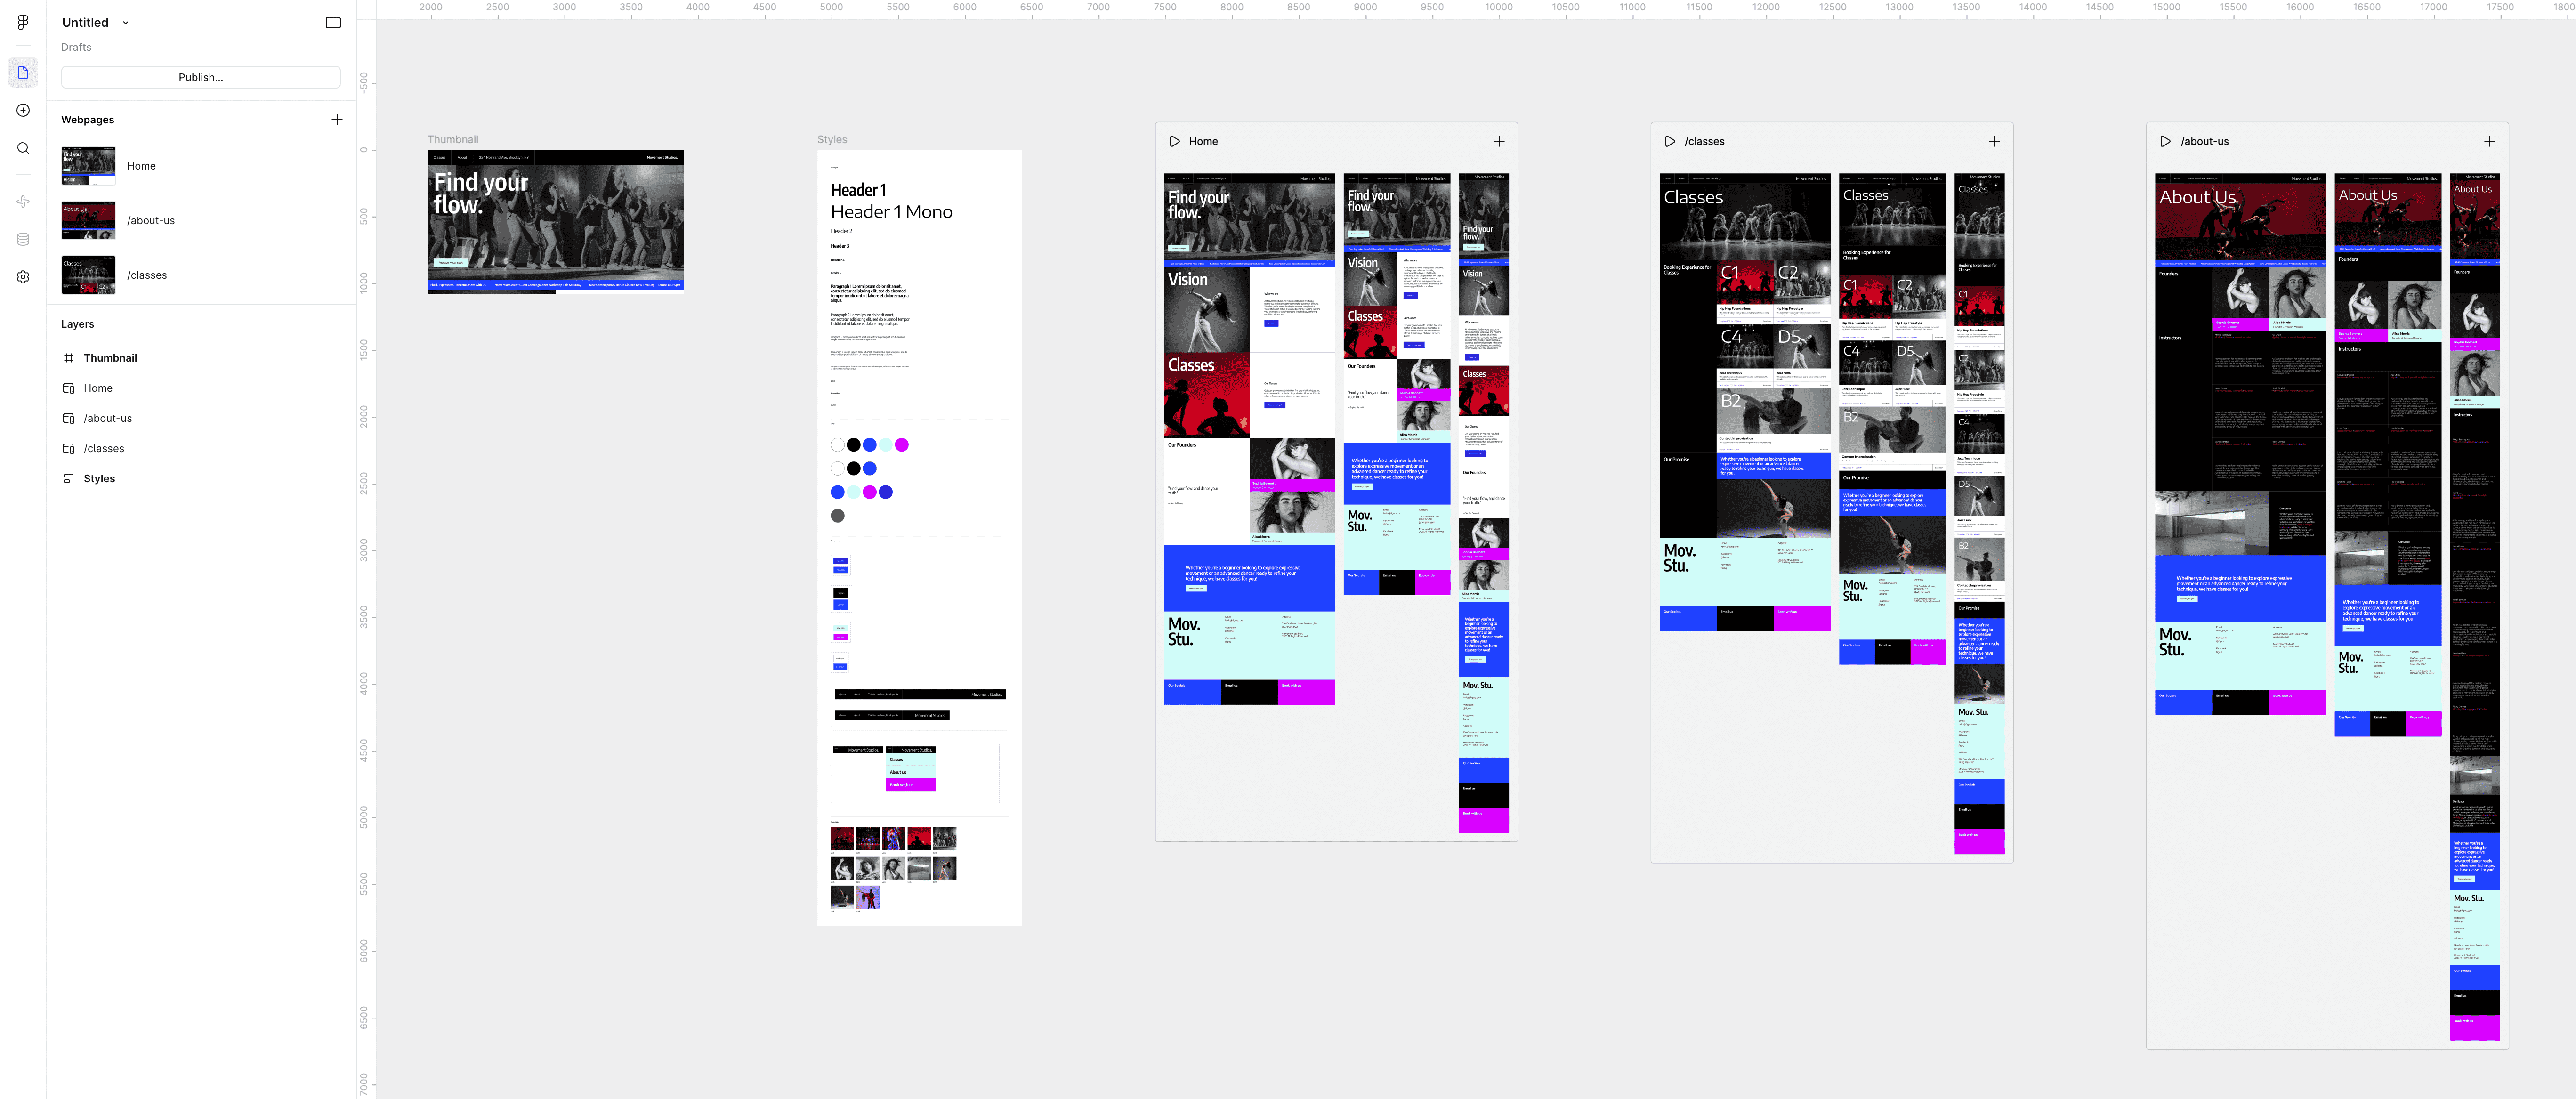
Task: Select the file pages panel icon
Action: point(23,72)
